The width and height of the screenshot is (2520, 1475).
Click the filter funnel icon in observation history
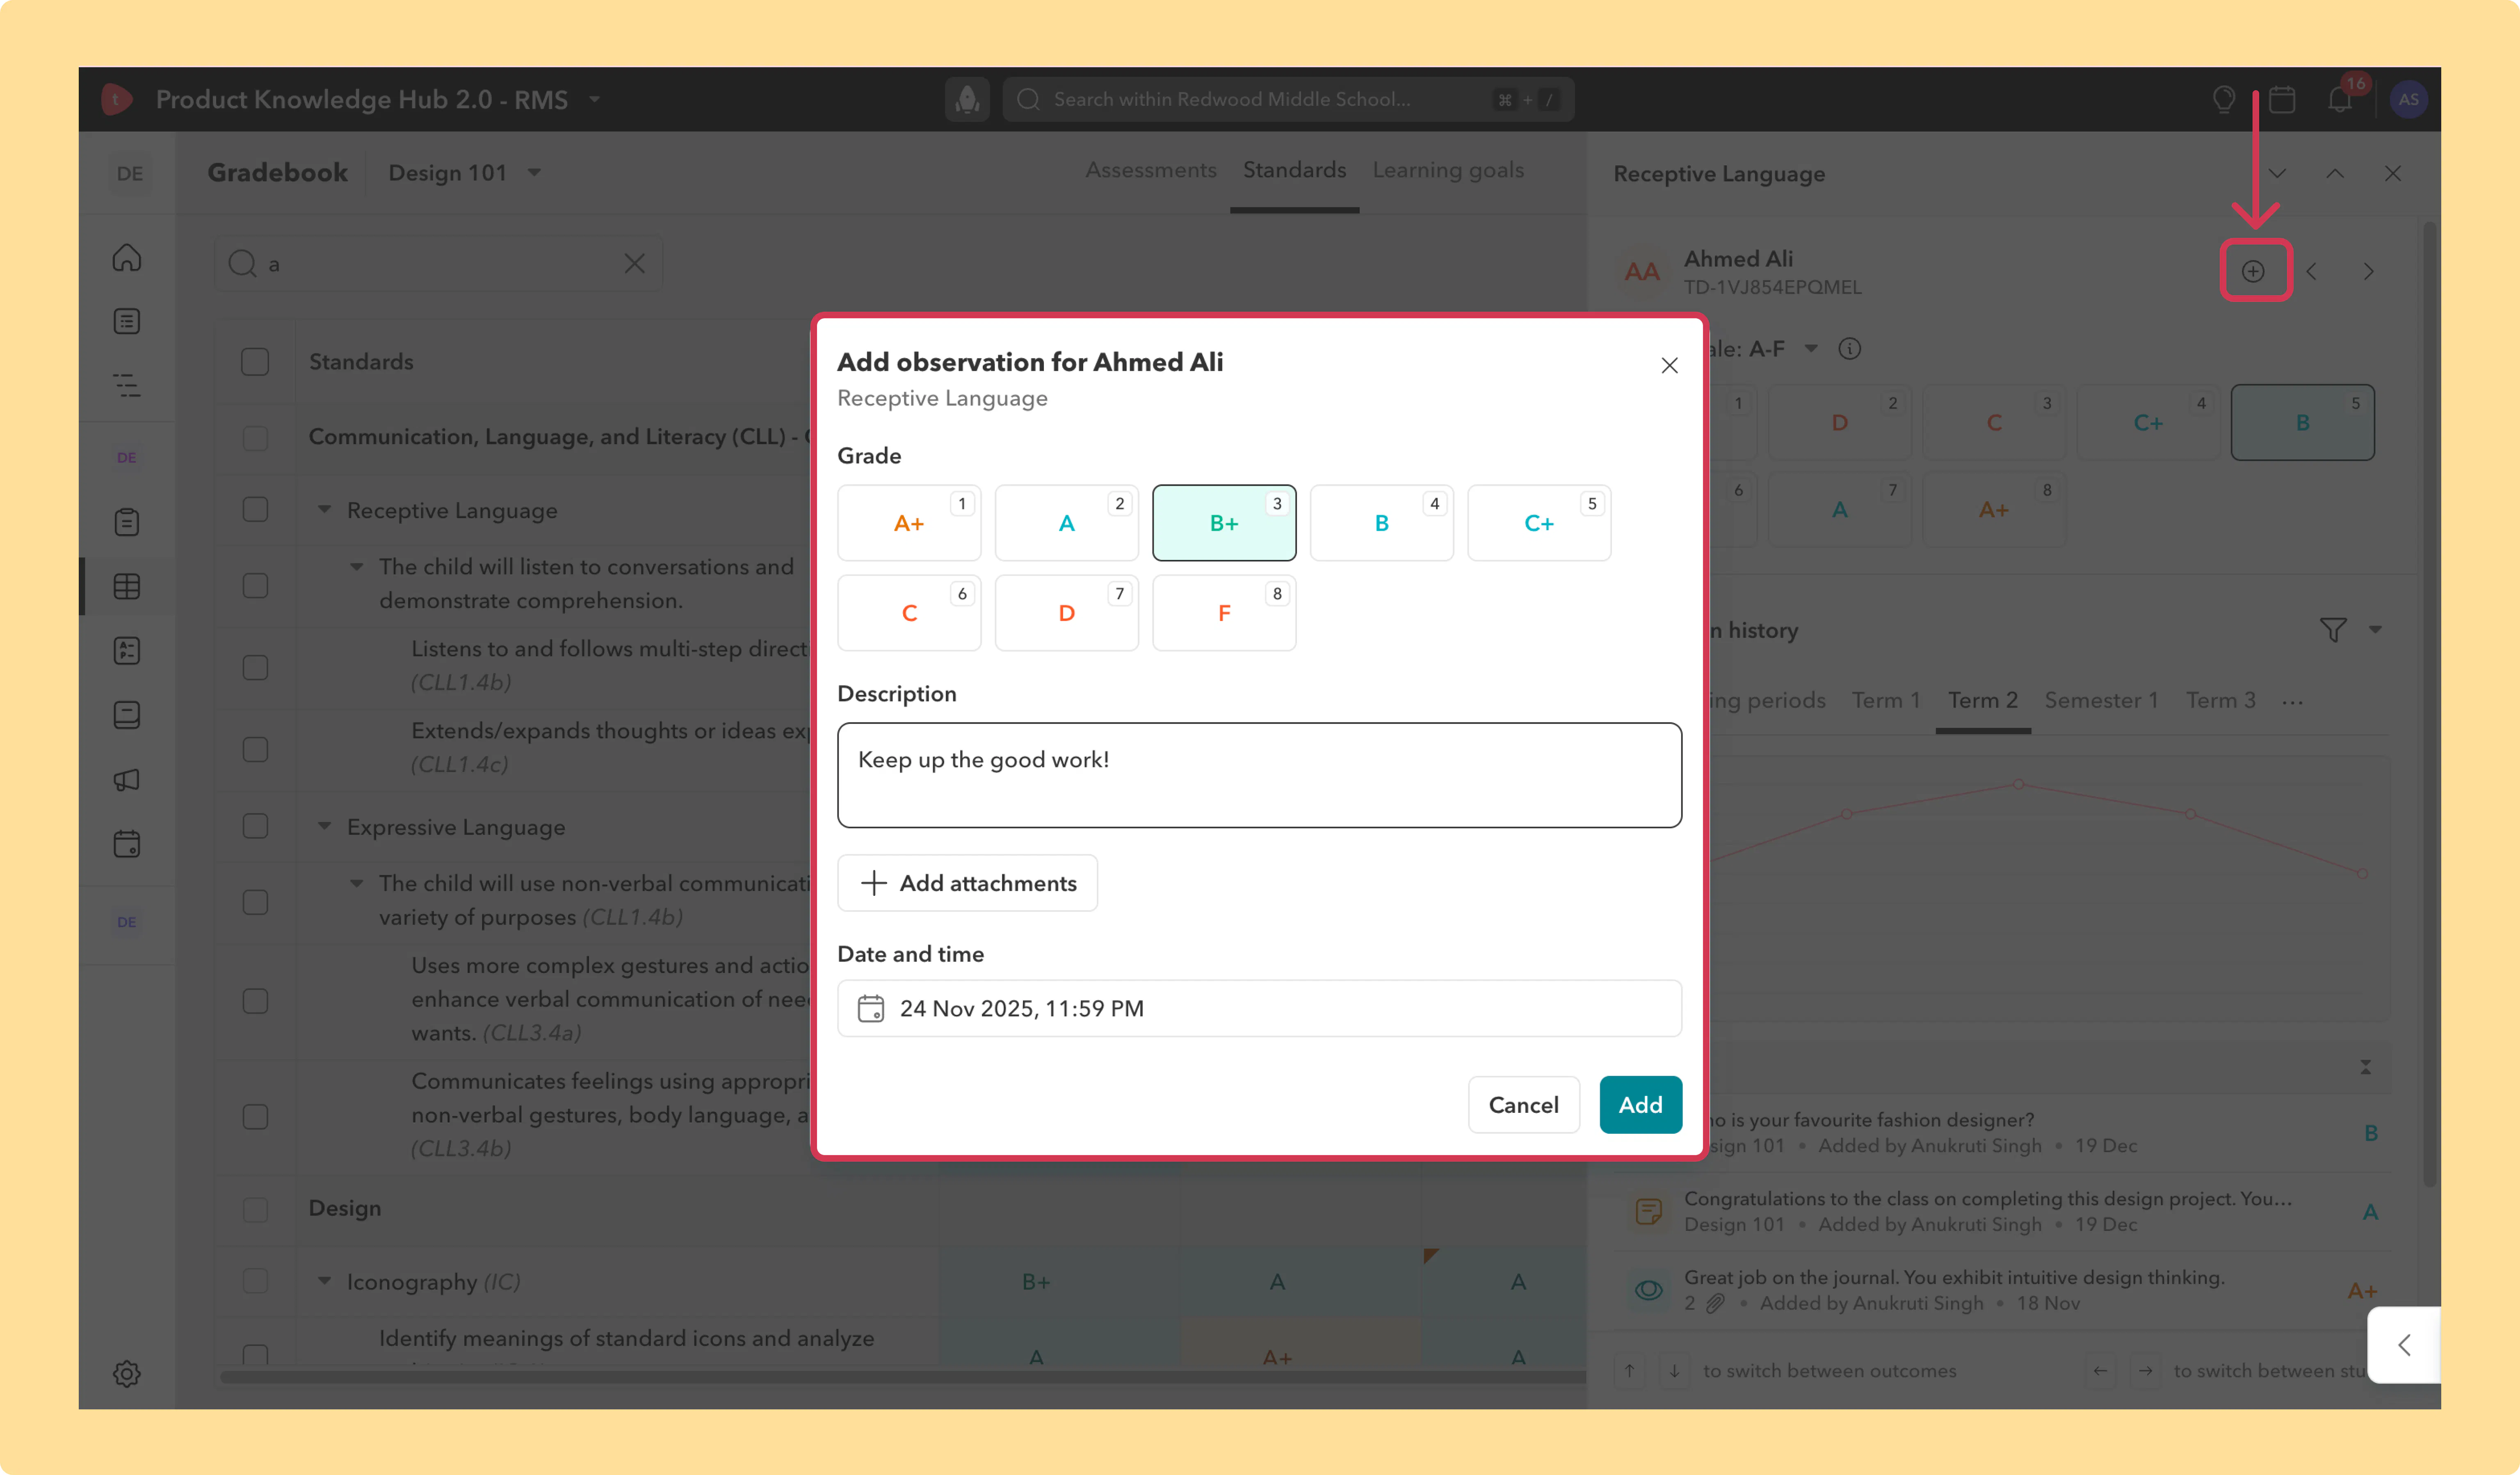[x=2333, y=630]
